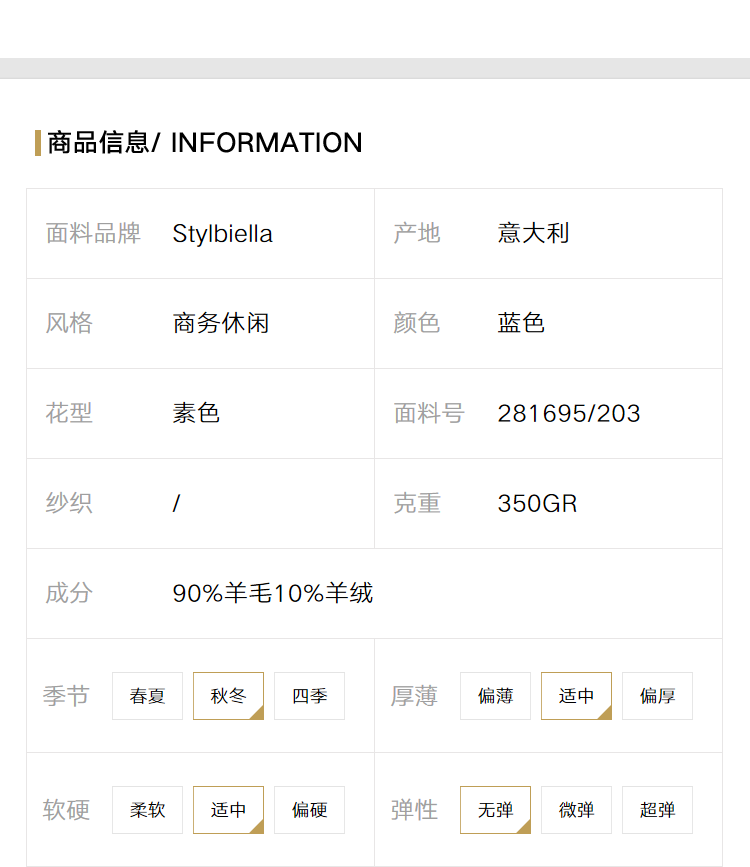Click the 商品信息/ INFORMATION heading
This screenshot has width=750, height=867.
[x=205, y=143]
